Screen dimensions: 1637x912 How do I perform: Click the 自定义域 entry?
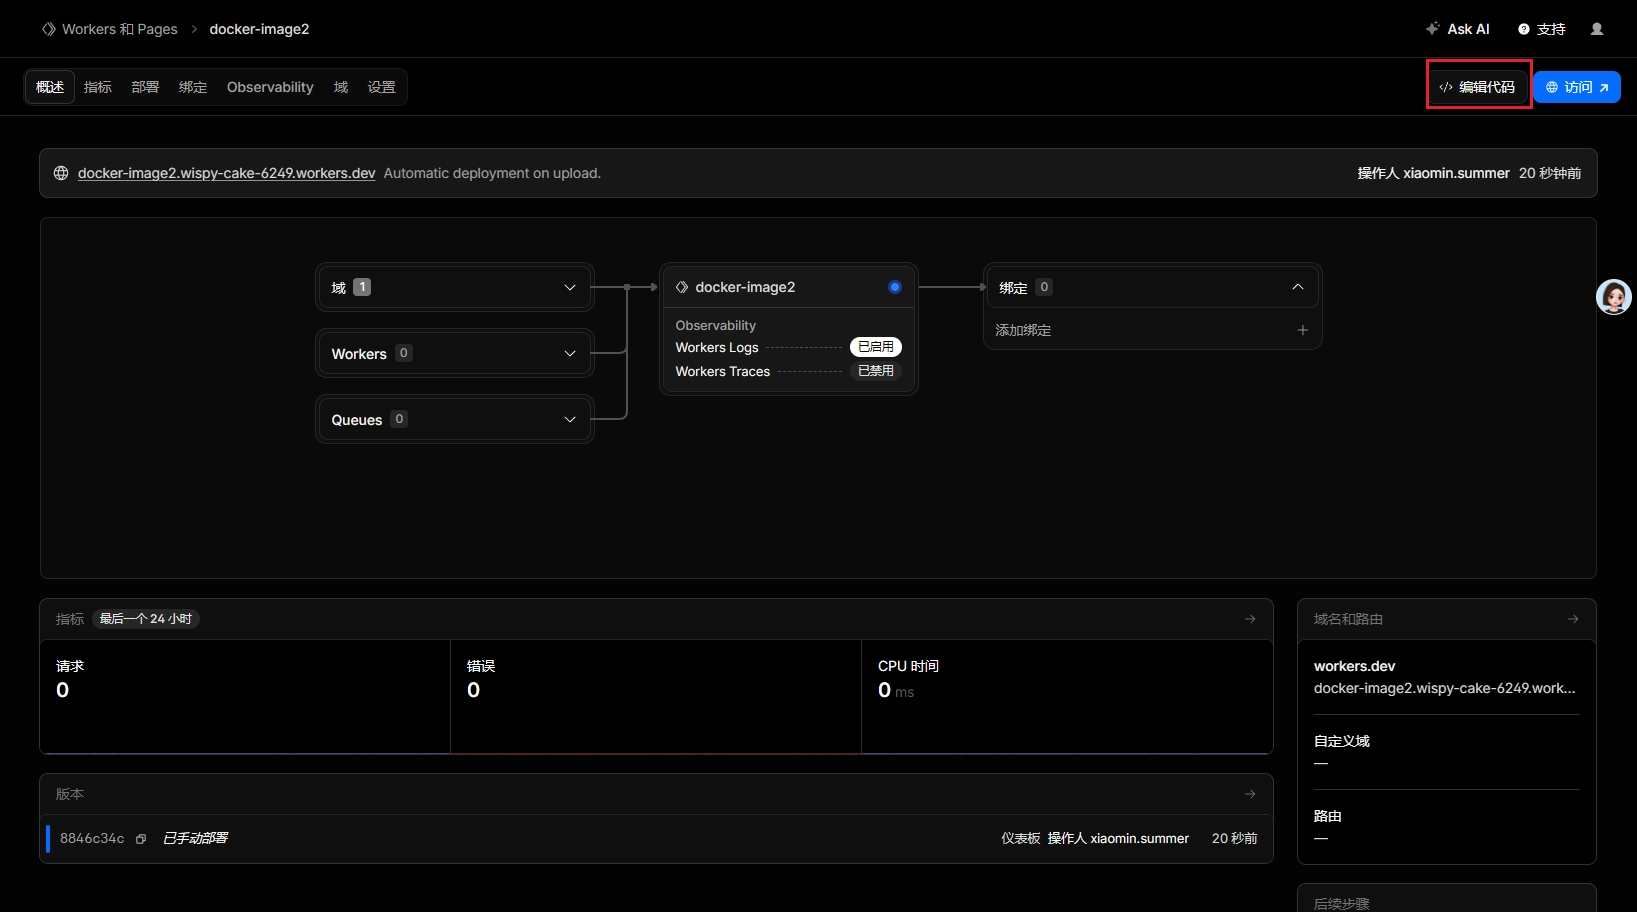tap(1342, 741)
